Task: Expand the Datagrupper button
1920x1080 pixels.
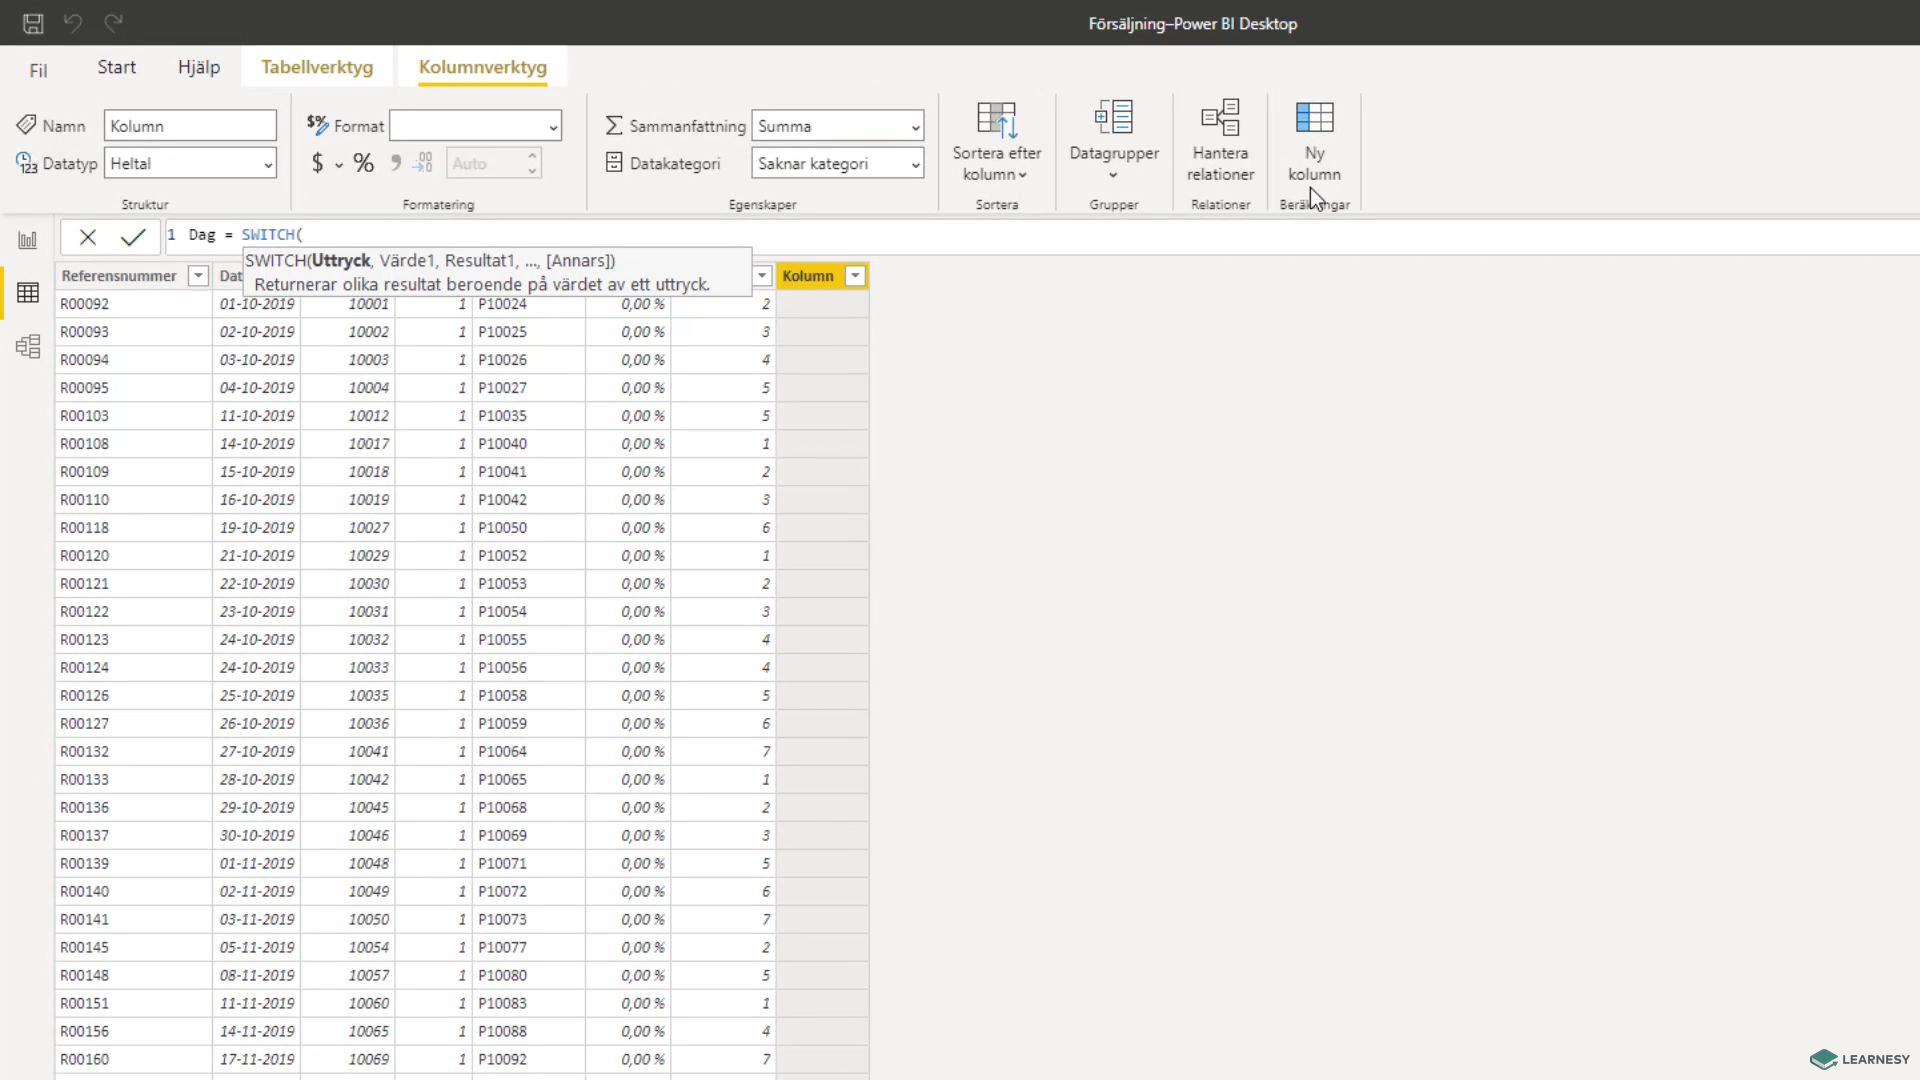Action: tap(1114, 141)
